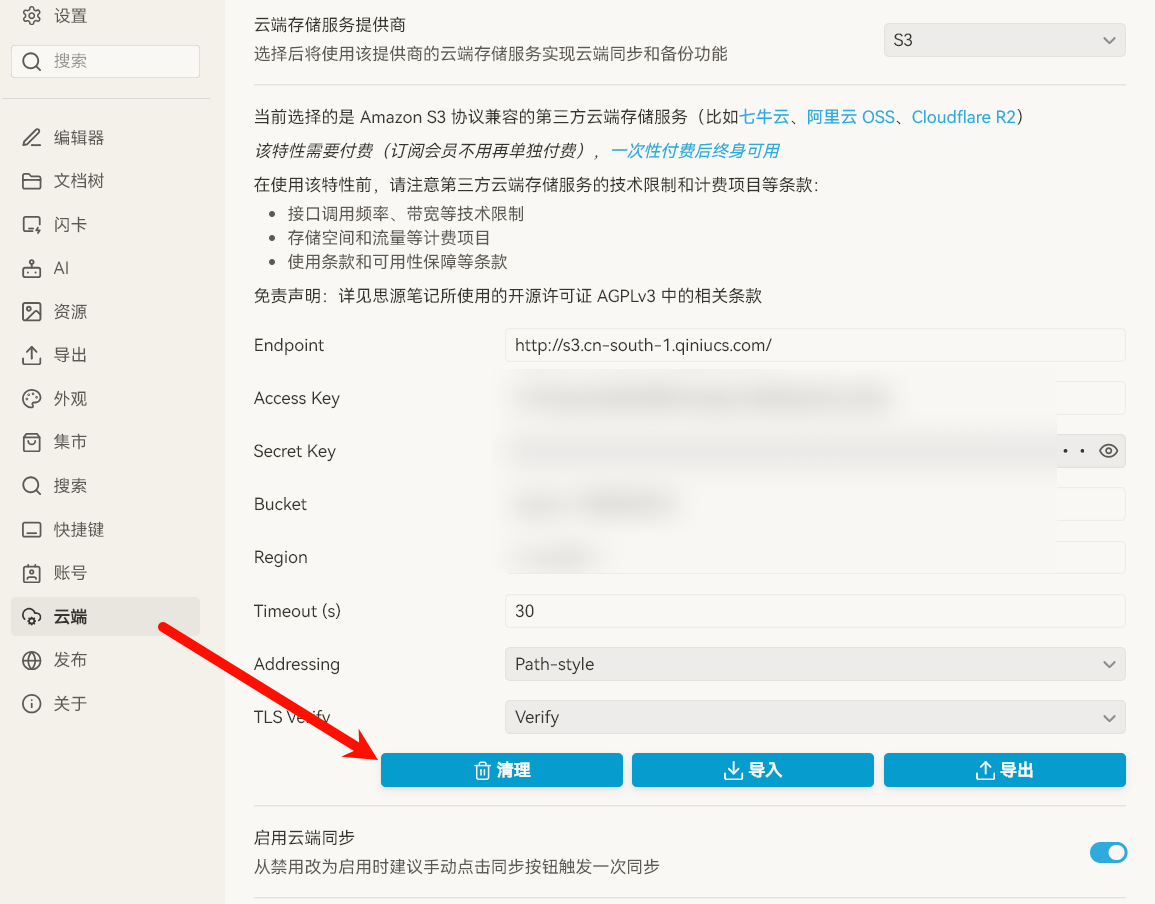1155x904 pixels.
Task: Open the 阿里云 OSS link
Action: (x=851, y=117)
